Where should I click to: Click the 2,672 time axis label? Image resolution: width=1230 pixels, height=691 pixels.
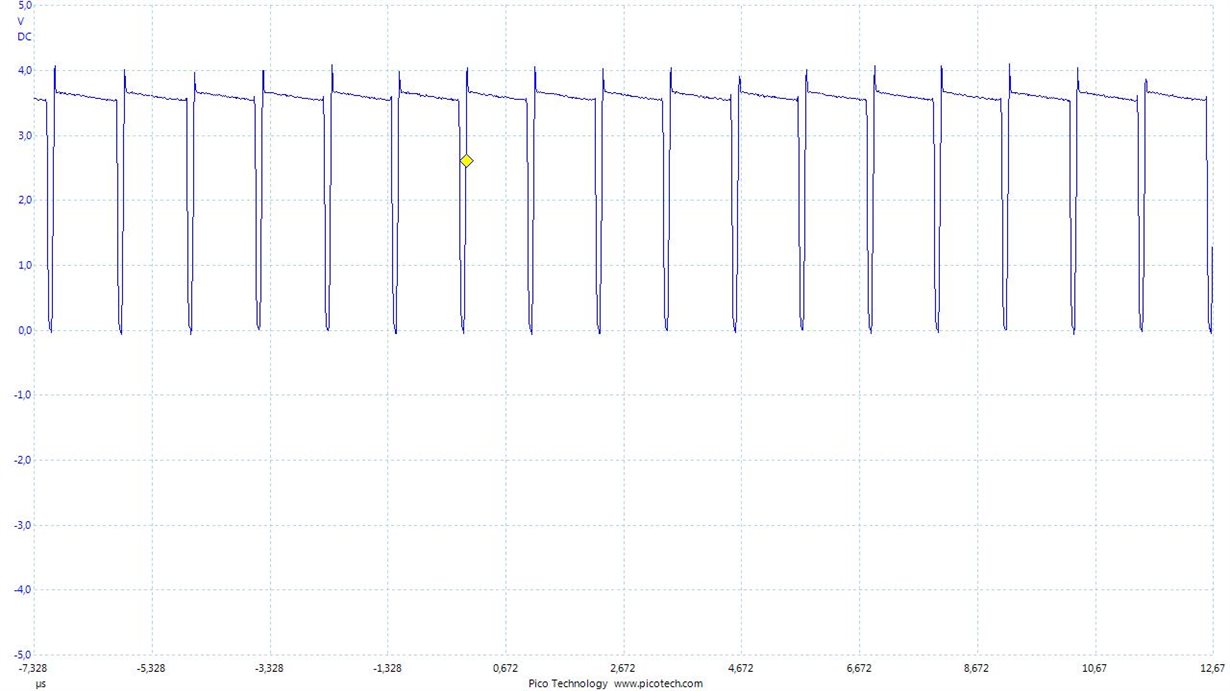pos(624,668)
